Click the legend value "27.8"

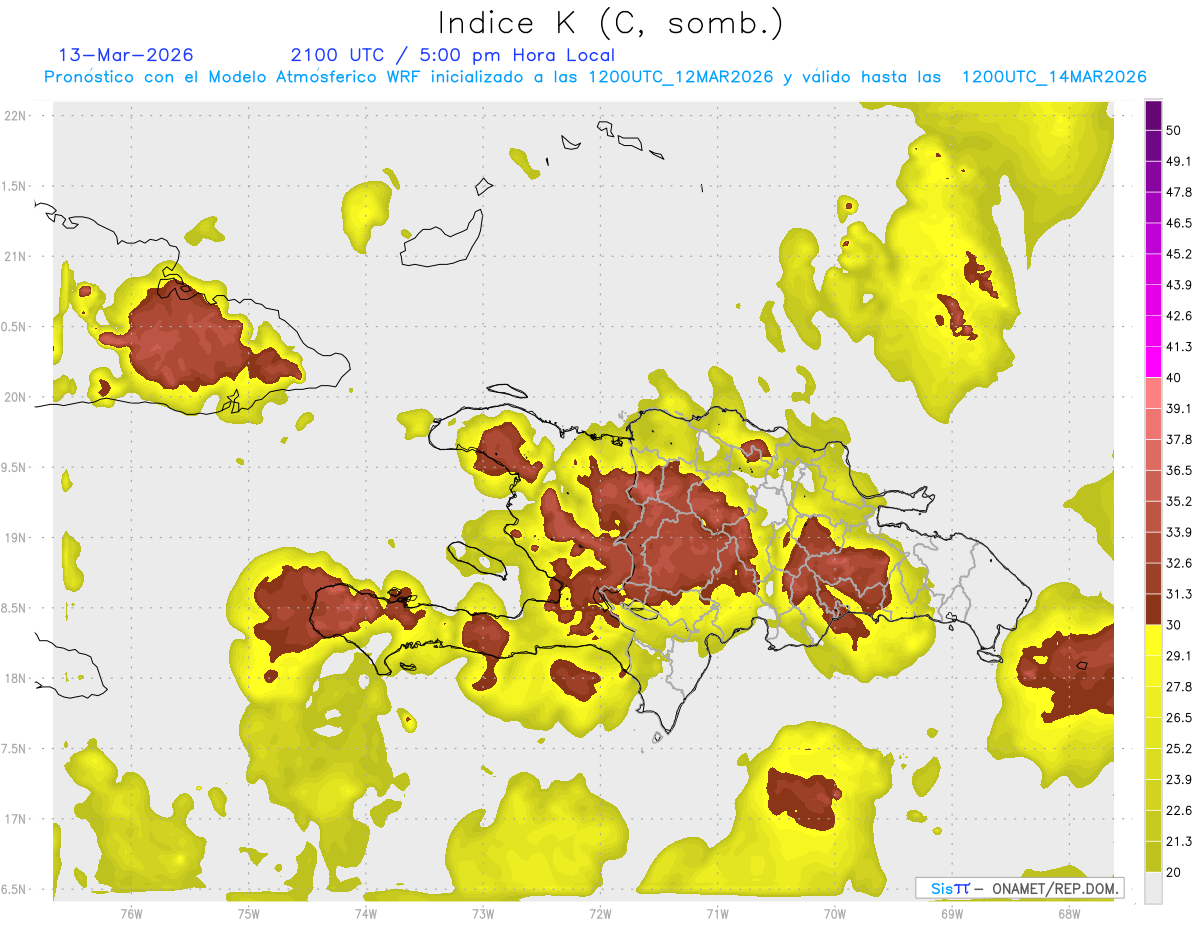(1179, 687)
